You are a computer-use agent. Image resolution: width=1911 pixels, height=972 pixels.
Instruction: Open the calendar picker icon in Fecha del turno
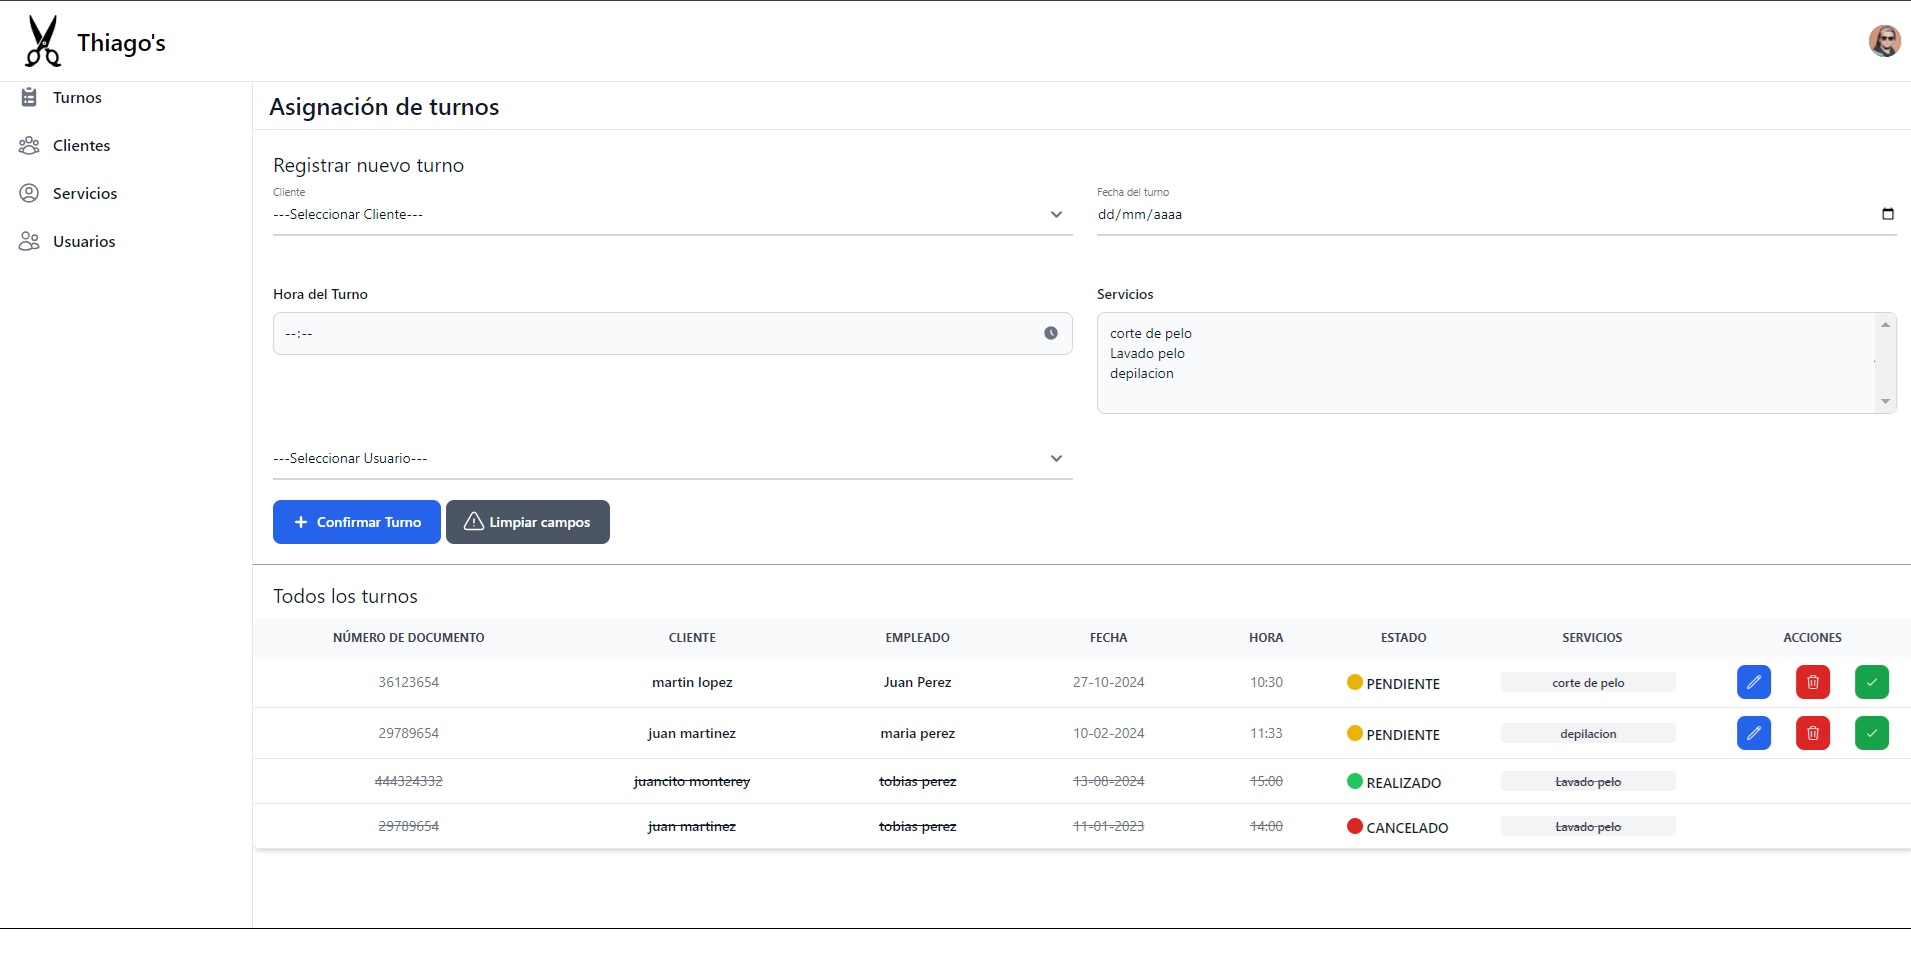(x=1888, y=214)
